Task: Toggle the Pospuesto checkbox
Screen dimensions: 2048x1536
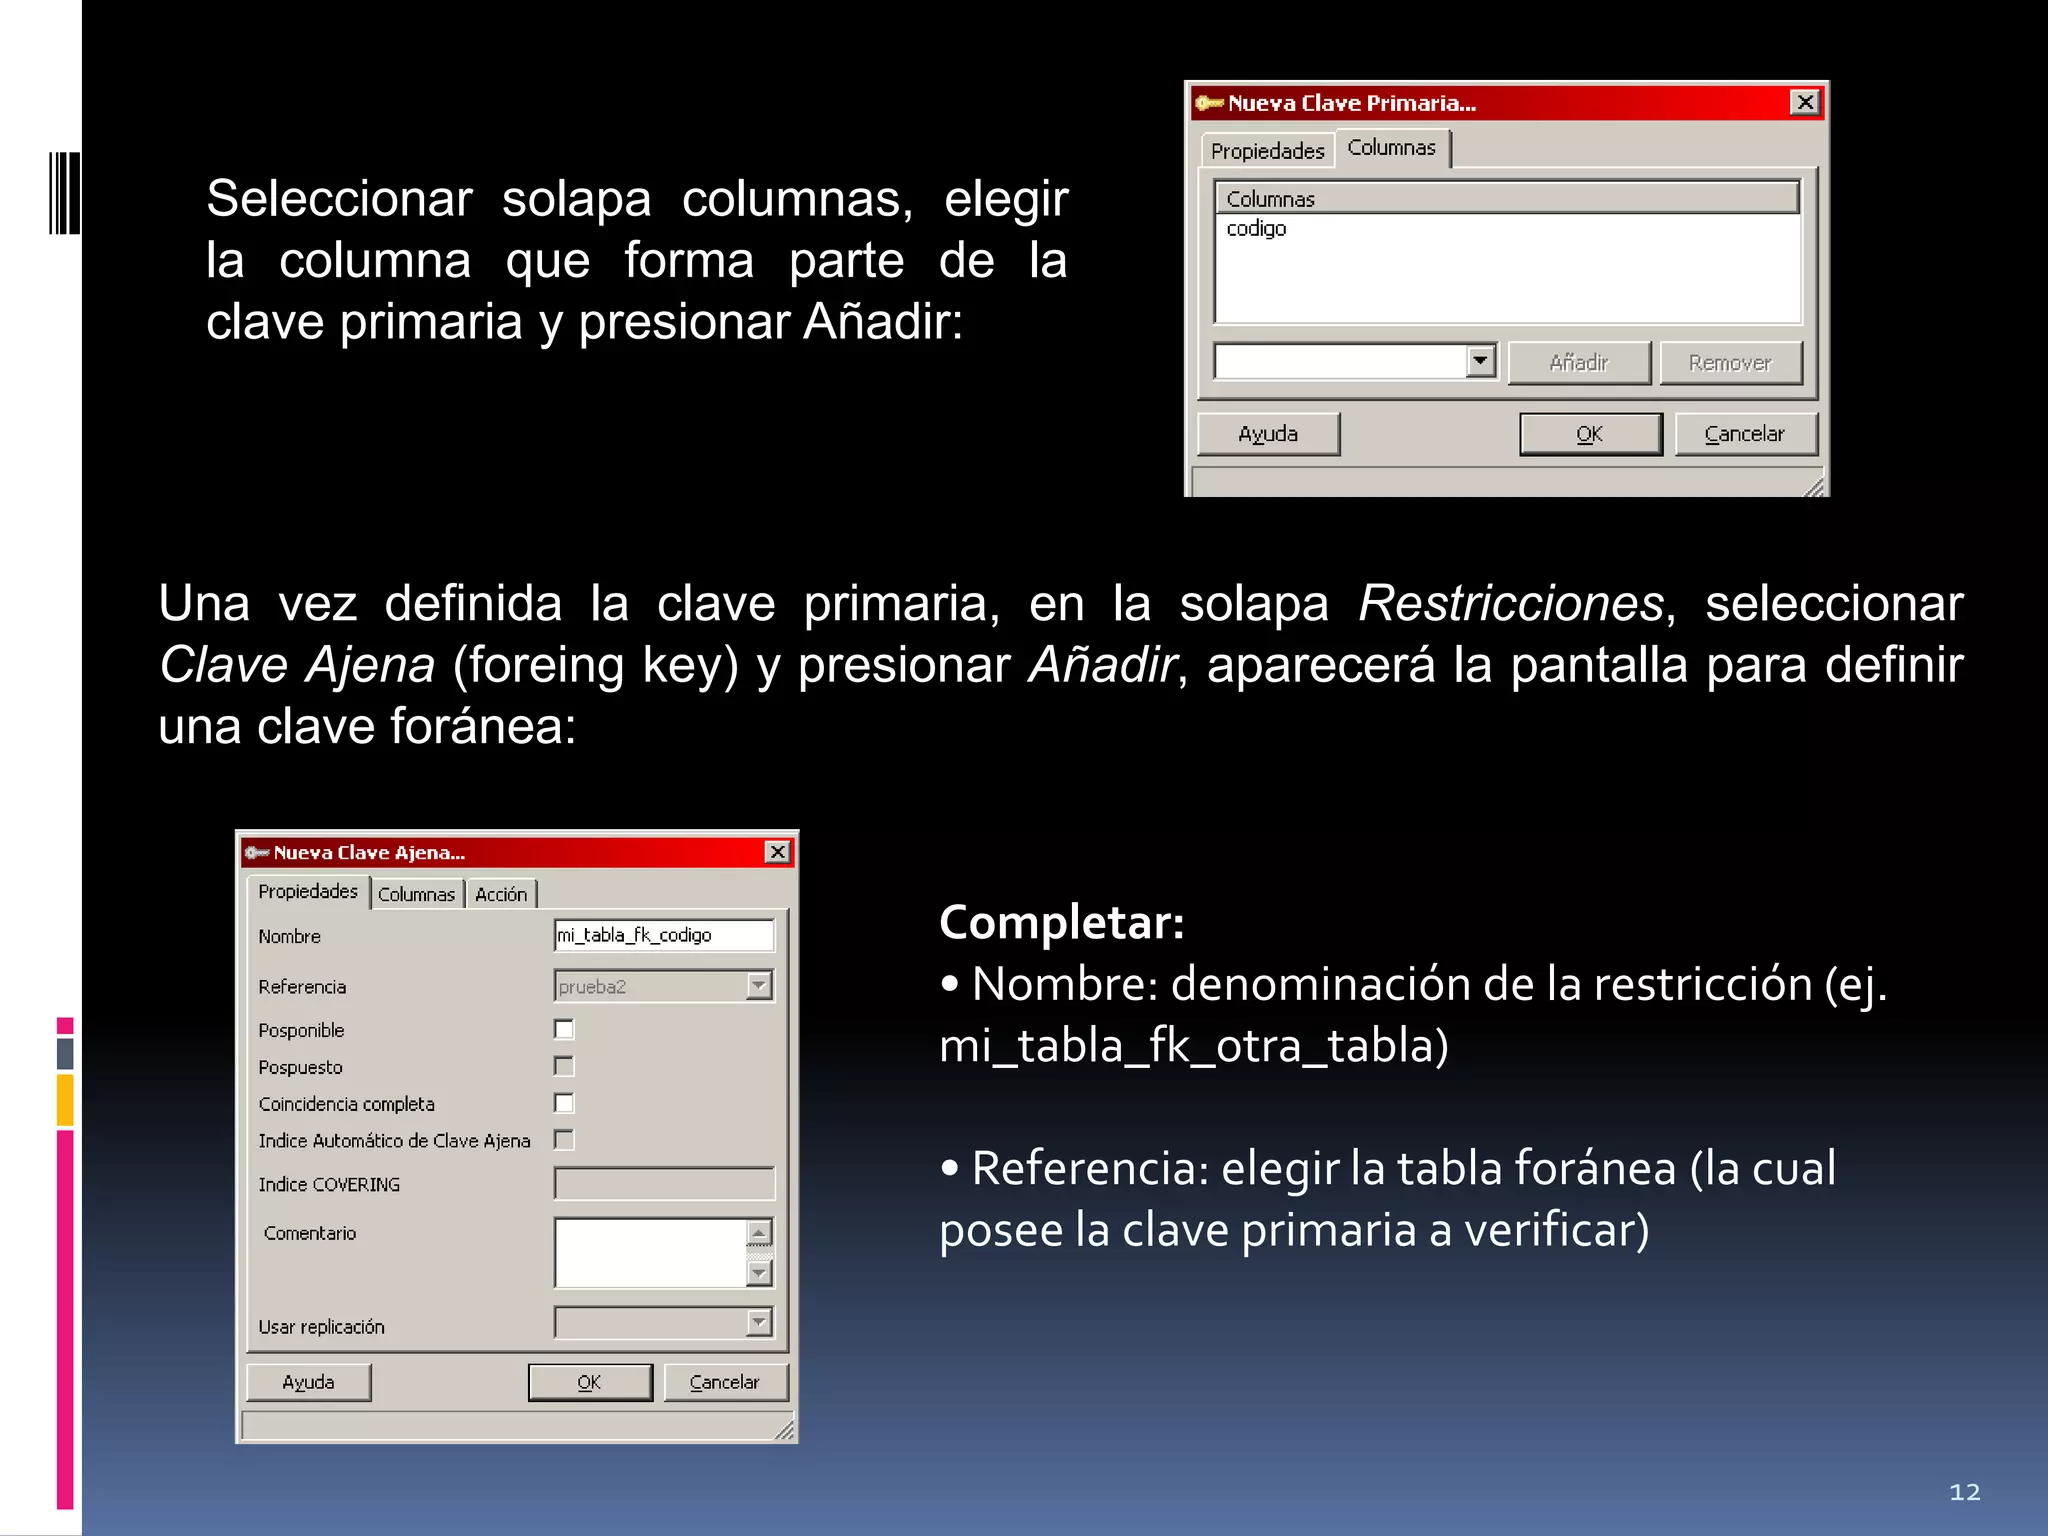Action: 564,1066
